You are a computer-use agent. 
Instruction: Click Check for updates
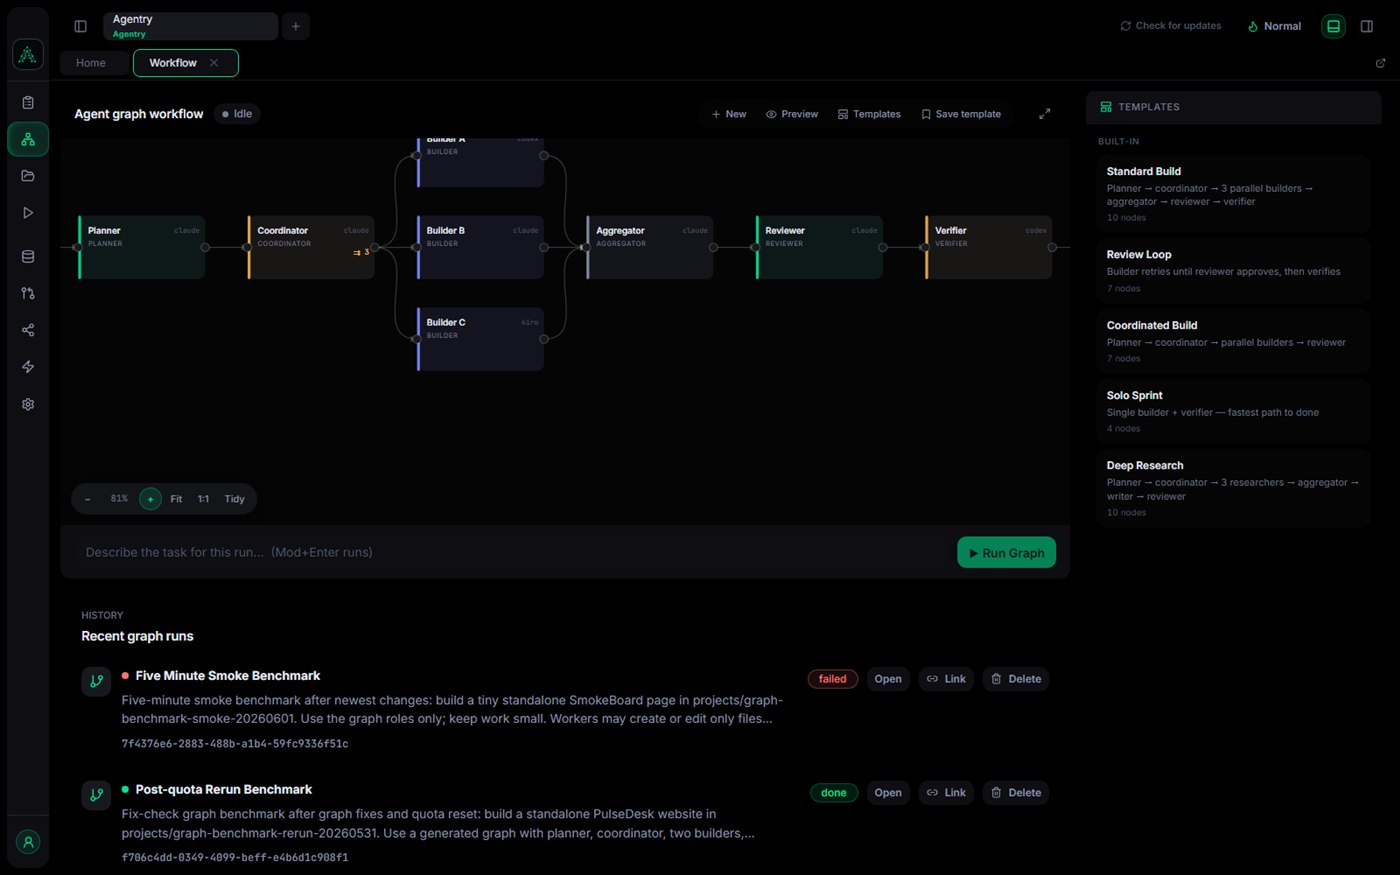pyautogui.click(x=1170, y=26)
